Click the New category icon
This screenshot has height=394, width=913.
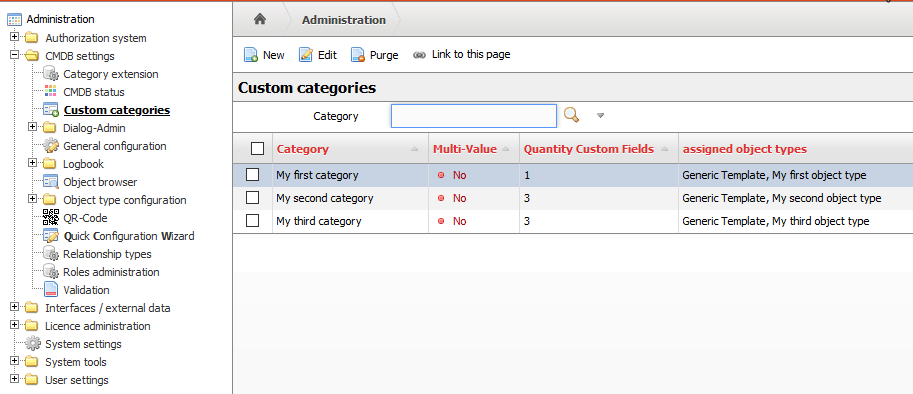pos(250,55)
